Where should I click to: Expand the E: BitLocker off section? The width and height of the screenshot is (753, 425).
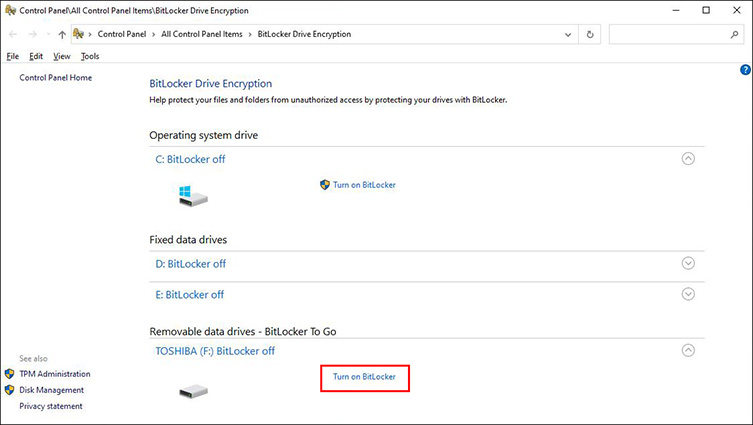coord(688,294)
